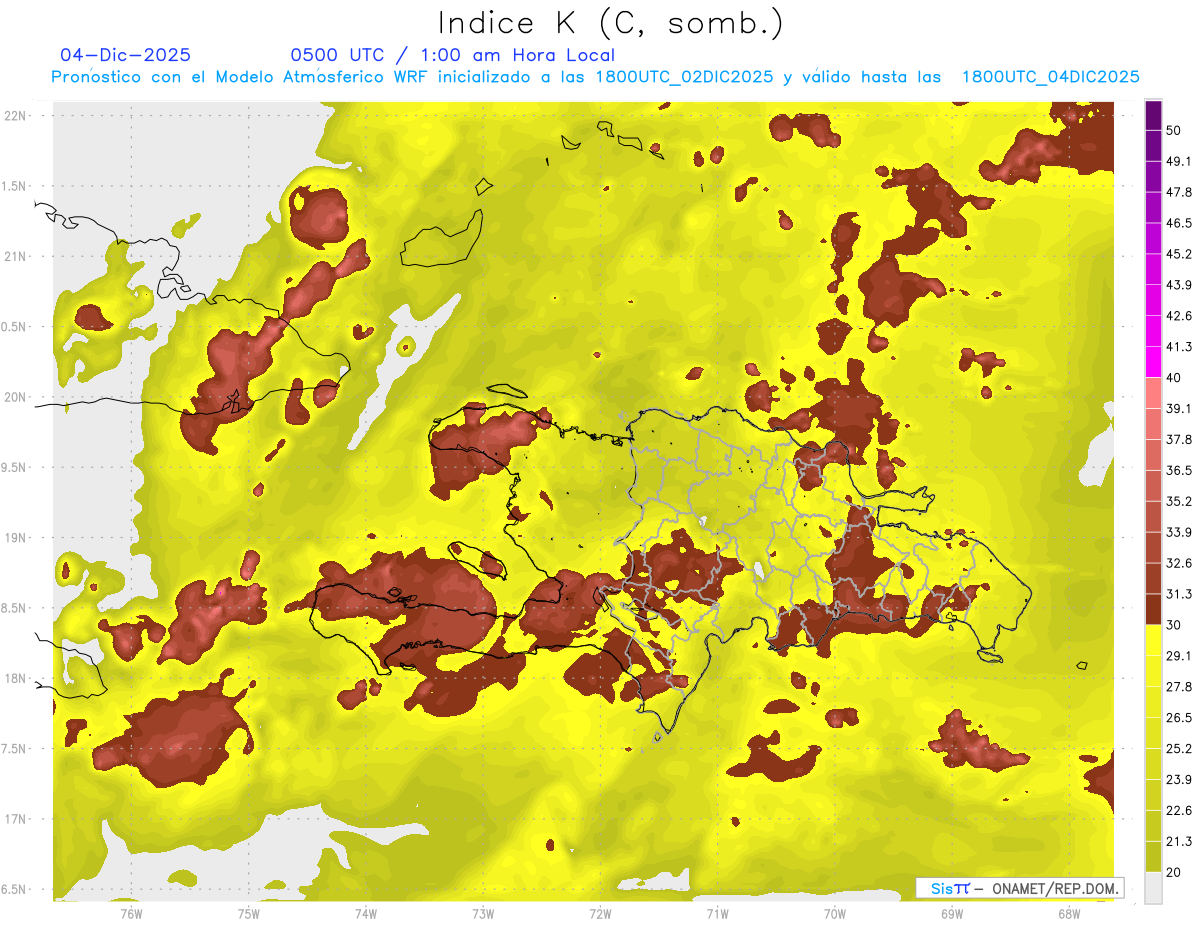This screenshot has height=927, width=1200.
Task: Click the colorbar value 40
Action: click(1174, 378)
